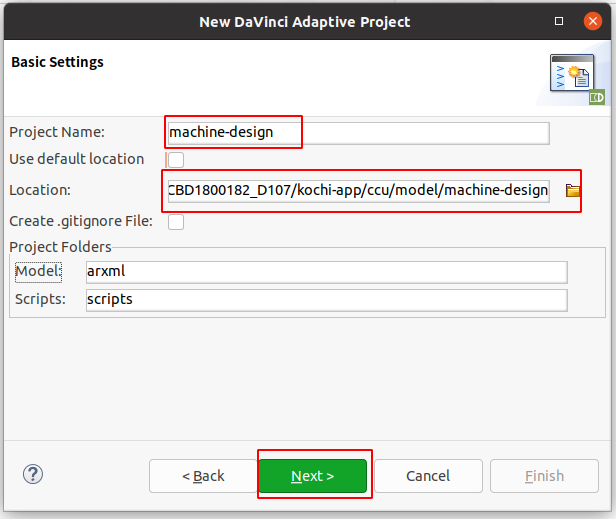Screen dimensions: 616x519
Task: Open the folder browse icon beside Location
Action: coord(573,191)
